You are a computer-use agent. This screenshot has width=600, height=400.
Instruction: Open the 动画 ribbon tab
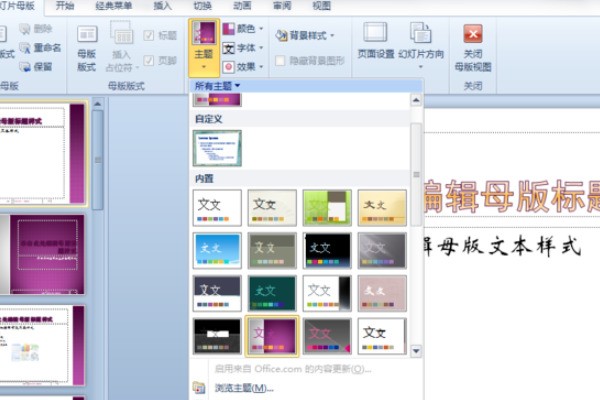coord(242,6)
